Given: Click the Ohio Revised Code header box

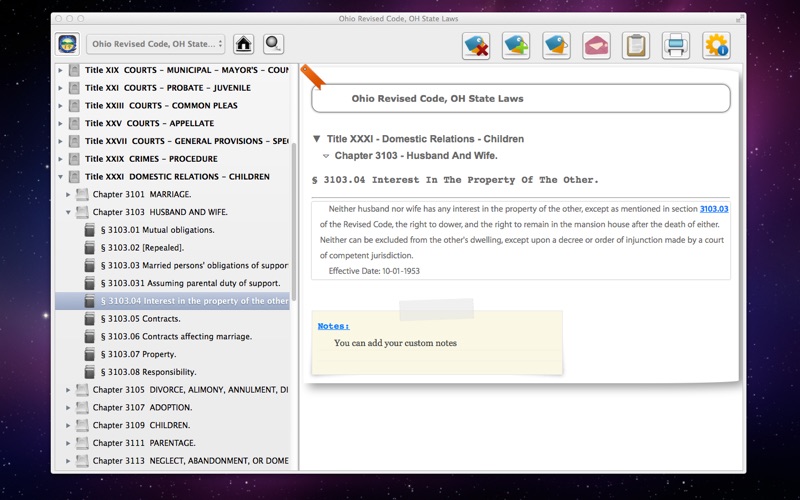Looking at the screenshot, I should point(520,98).
